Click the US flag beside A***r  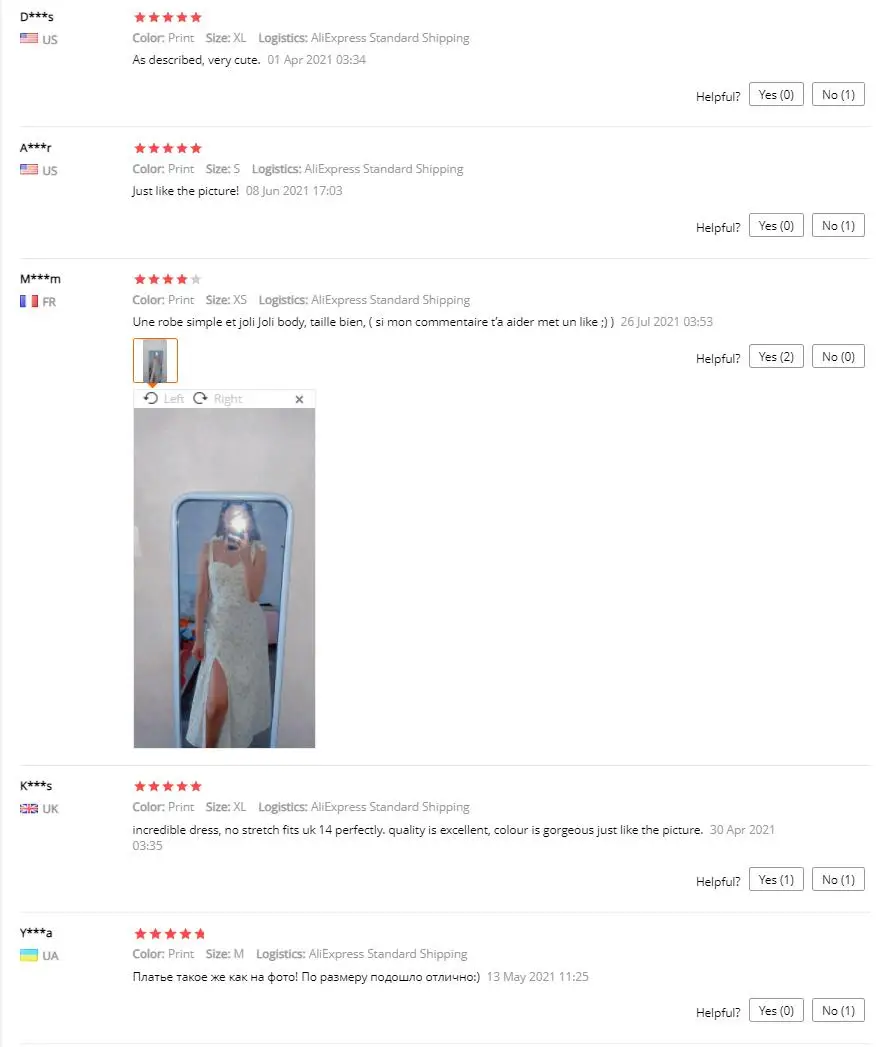pyautogui.click(x=29, y=169)
